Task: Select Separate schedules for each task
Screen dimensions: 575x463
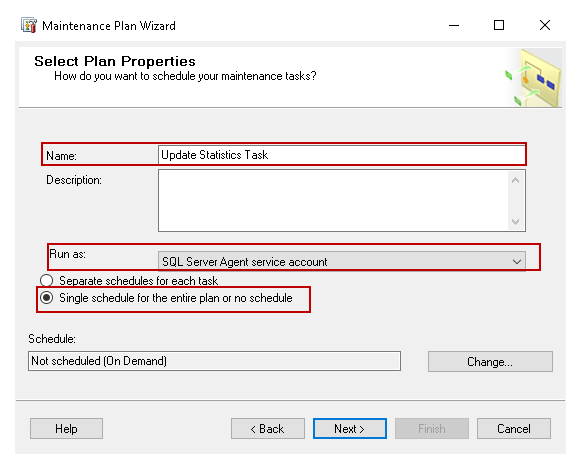Action: (47, 280)
